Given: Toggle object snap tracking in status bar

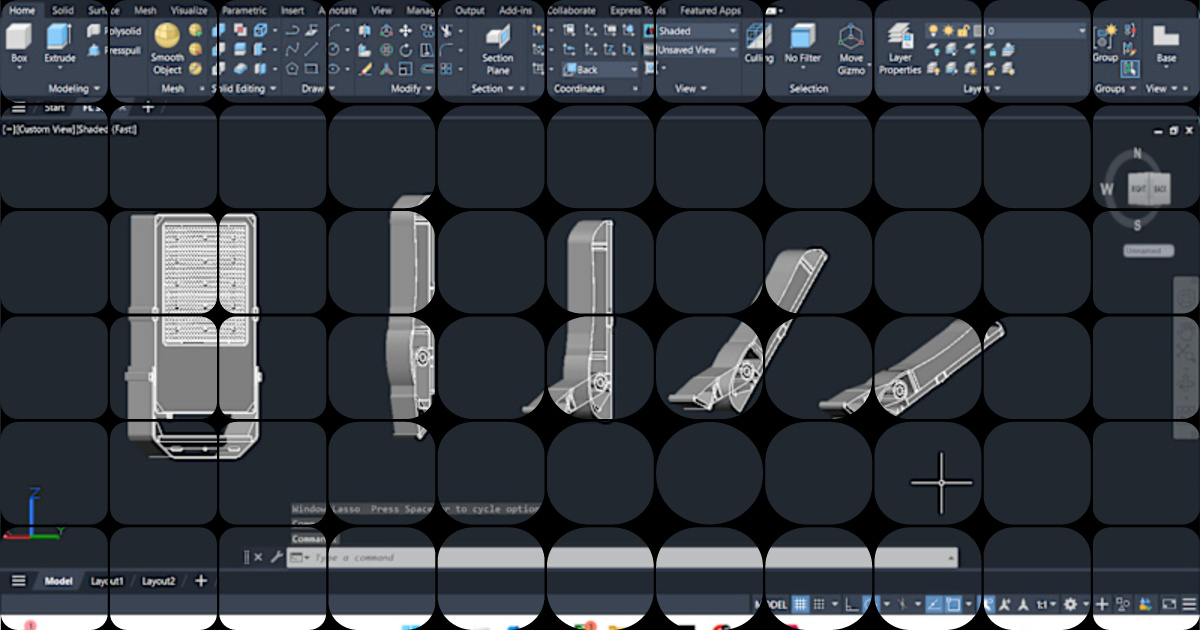Looking at the screenshot, I should 933,604.
